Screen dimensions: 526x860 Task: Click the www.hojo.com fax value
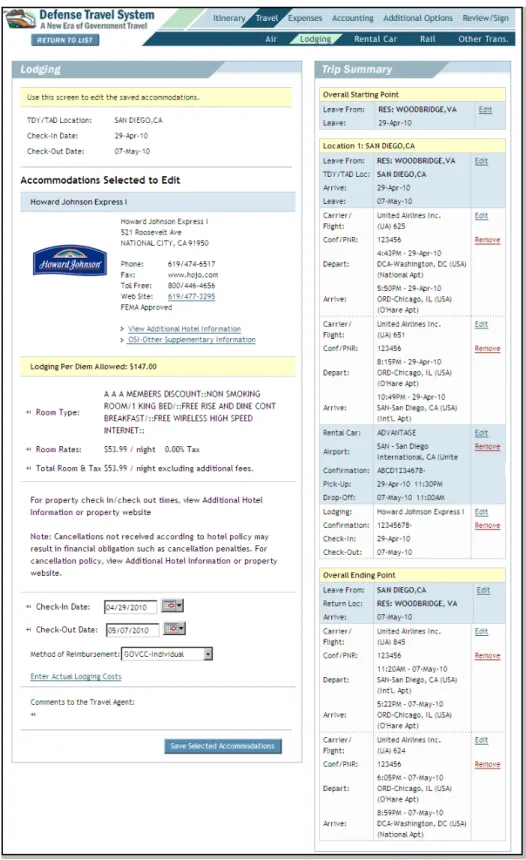[x=193, y=275]
